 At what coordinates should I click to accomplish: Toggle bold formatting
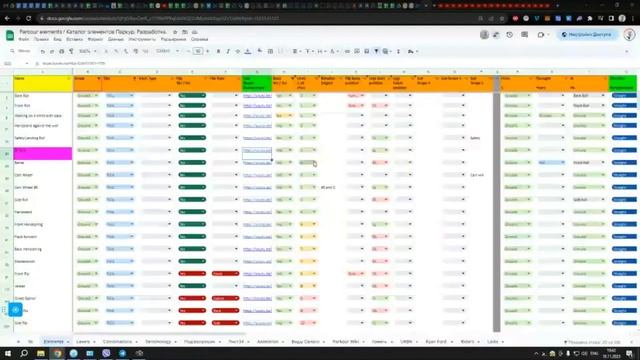pos(218,51)
